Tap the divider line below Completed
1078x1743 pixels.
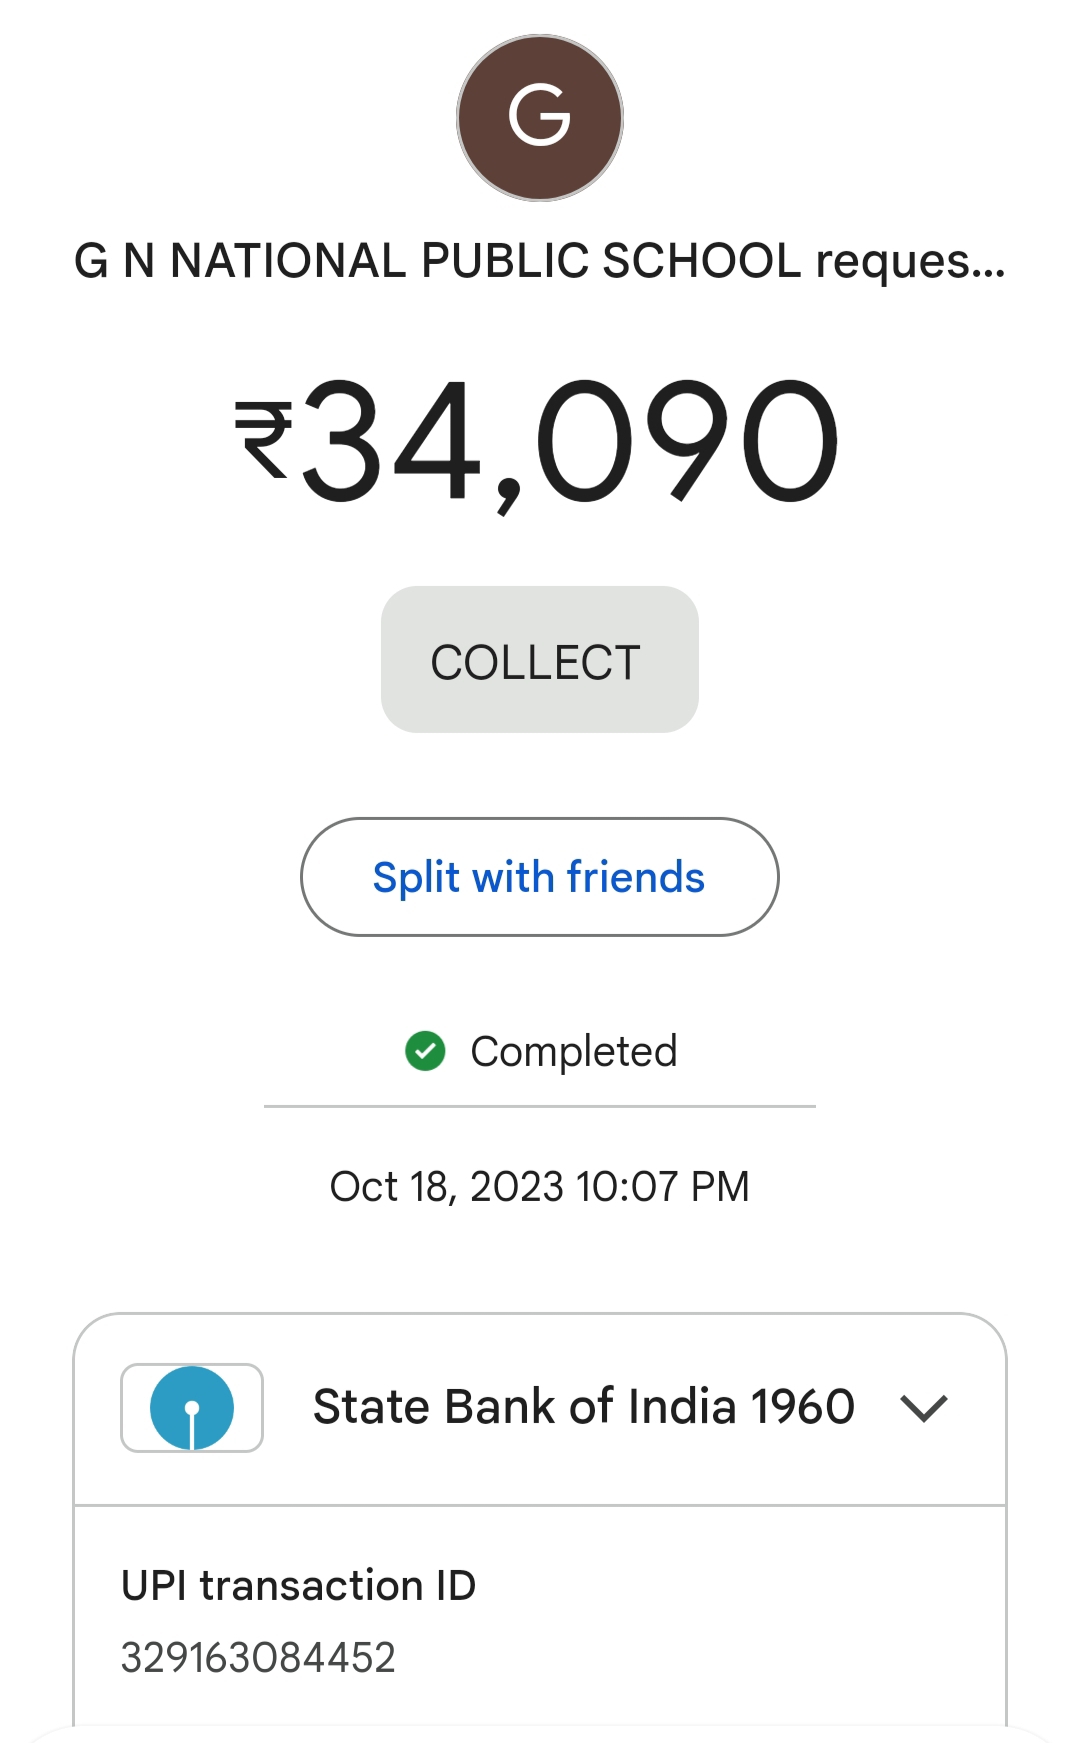pos(539,1106)
